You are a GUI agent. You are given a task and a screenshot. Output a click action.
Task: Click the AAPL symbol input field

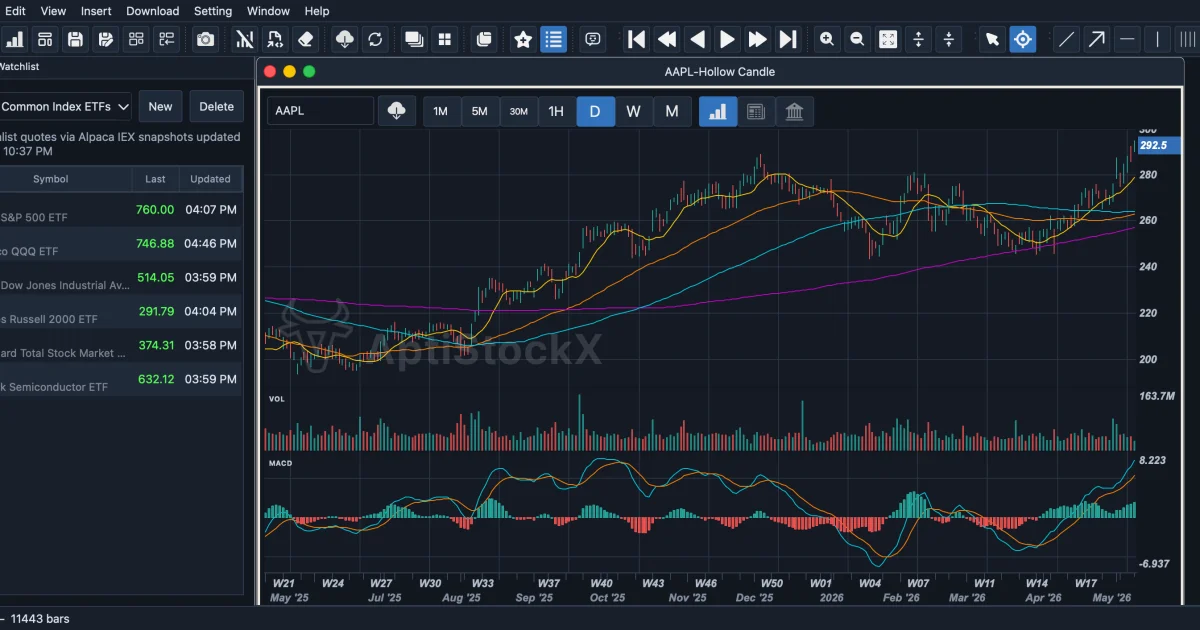click(320, 111)
